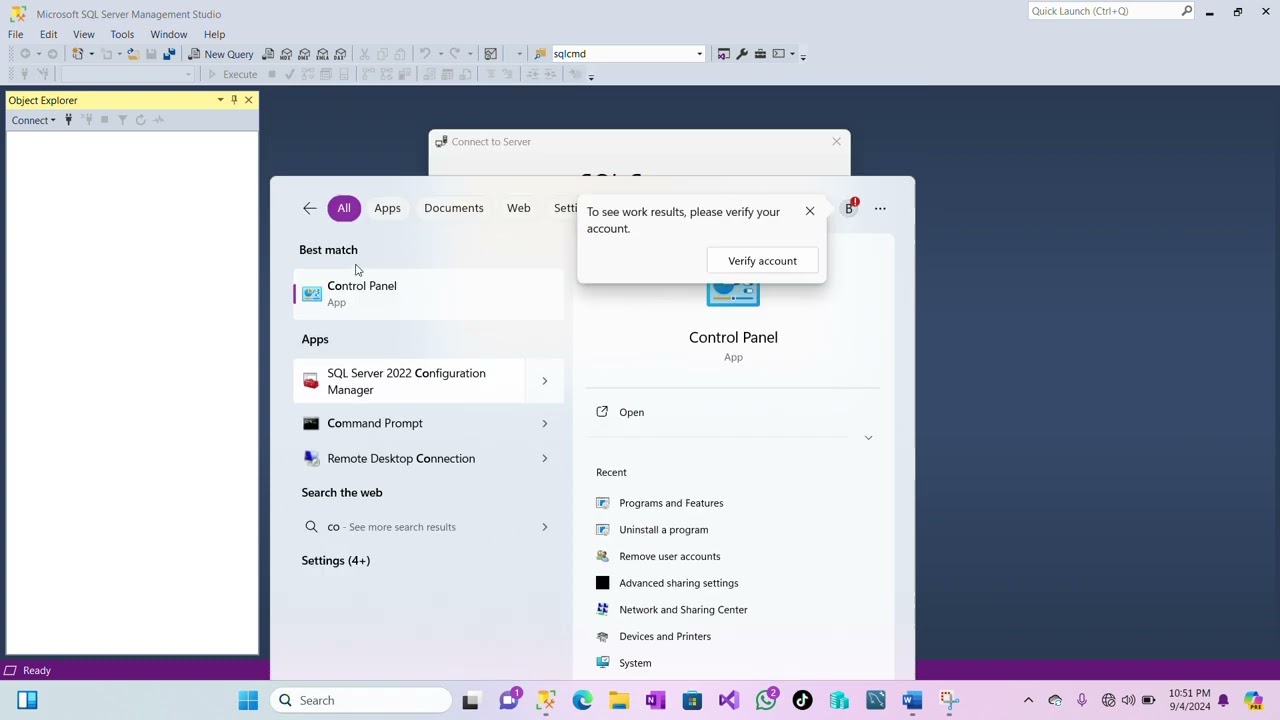Click the Find in Files icon beside sqlcmd
The image size is (1280, 720).
(x=540, y=54)
